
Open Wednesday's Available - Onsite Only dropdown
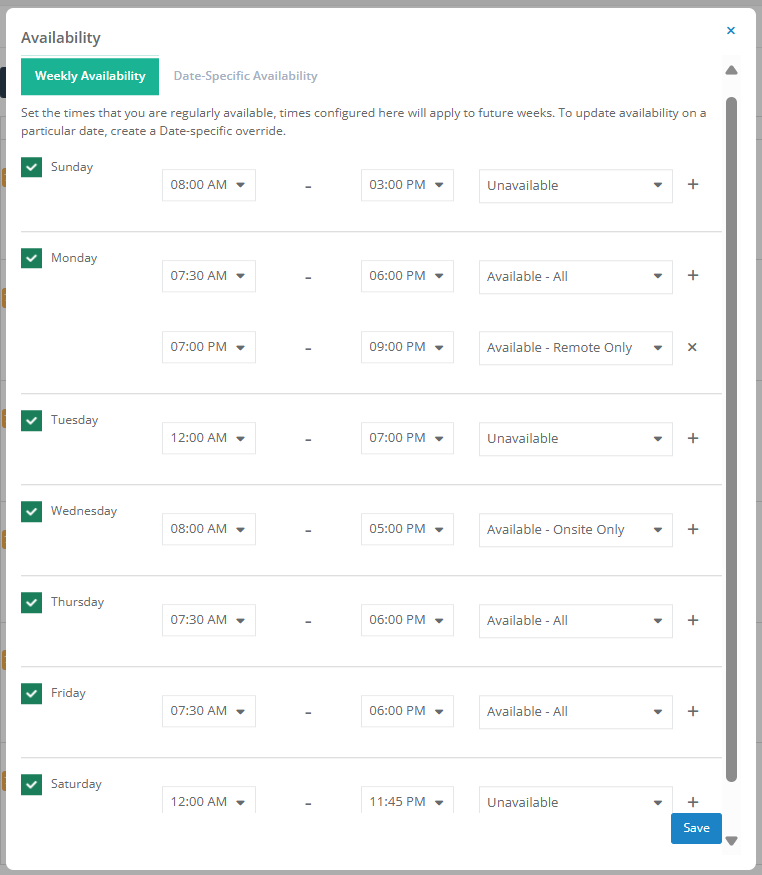tap(576, 530)
